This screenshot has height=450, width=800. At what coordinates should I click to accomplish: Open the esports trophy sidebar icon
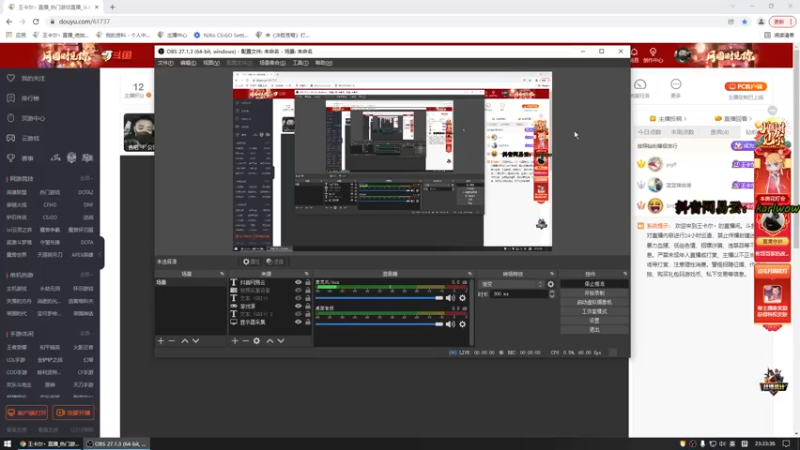[11, 158]
